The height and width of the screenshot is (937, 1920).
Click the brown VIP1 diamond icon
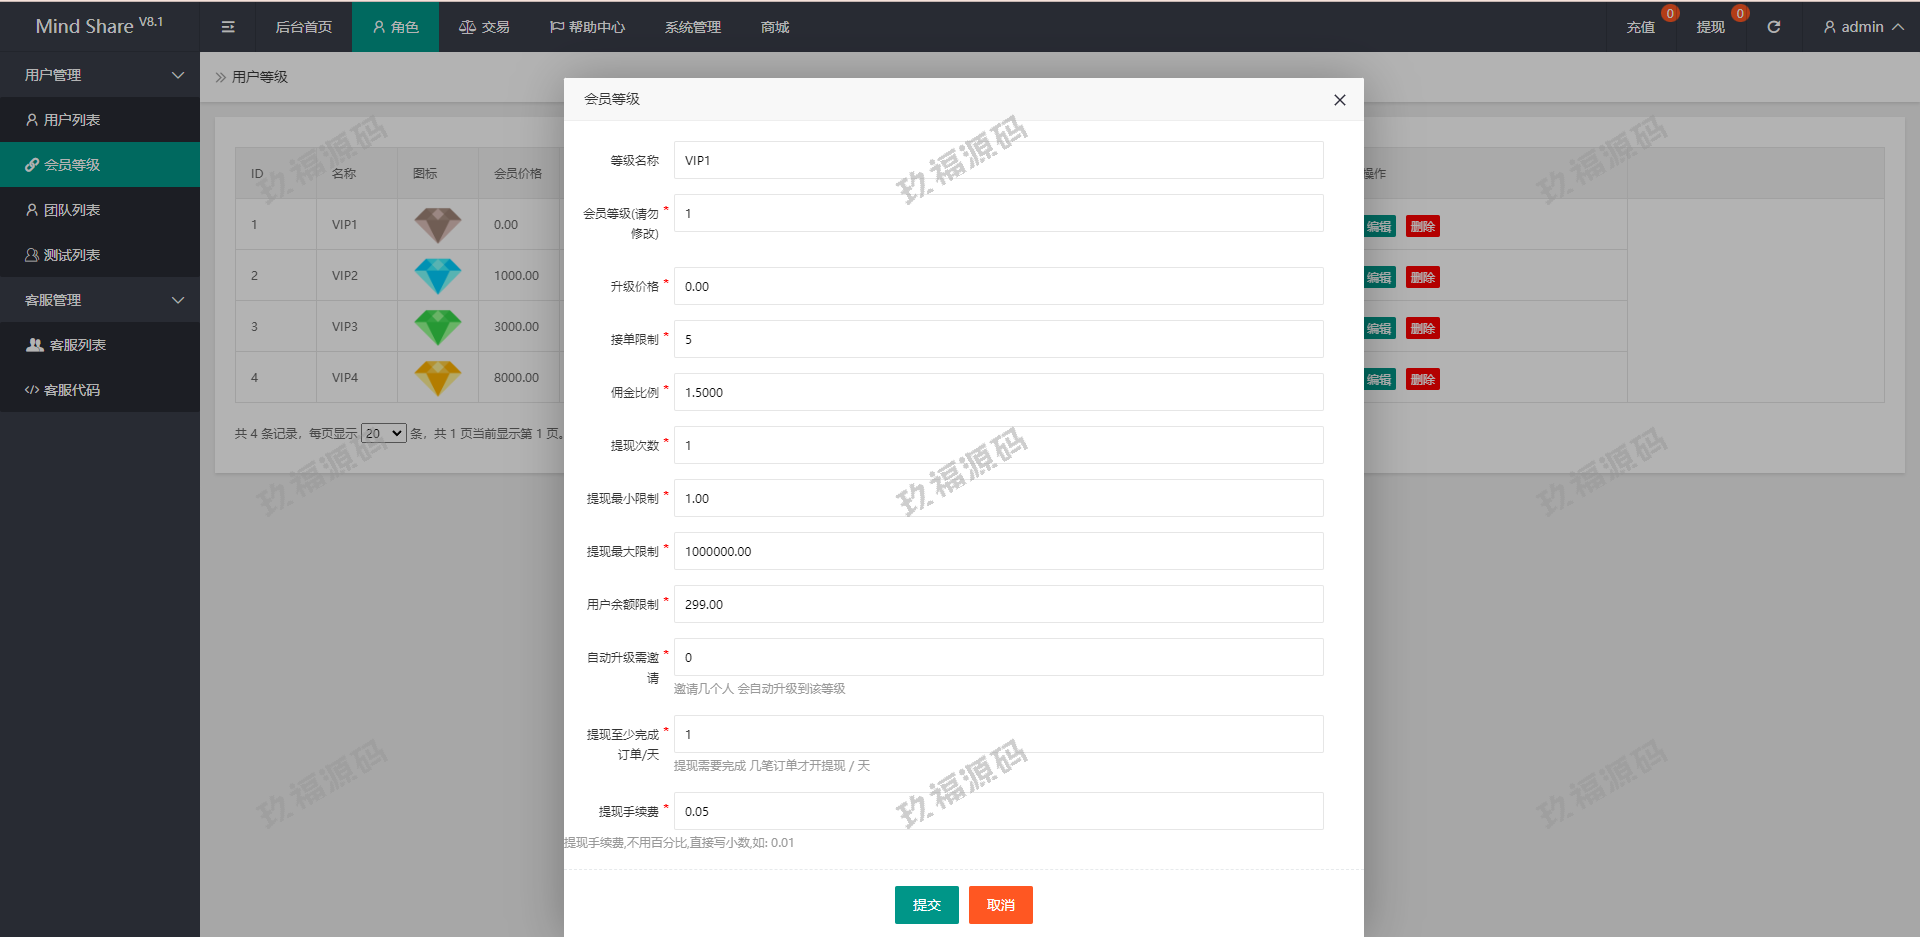(438, 225)
